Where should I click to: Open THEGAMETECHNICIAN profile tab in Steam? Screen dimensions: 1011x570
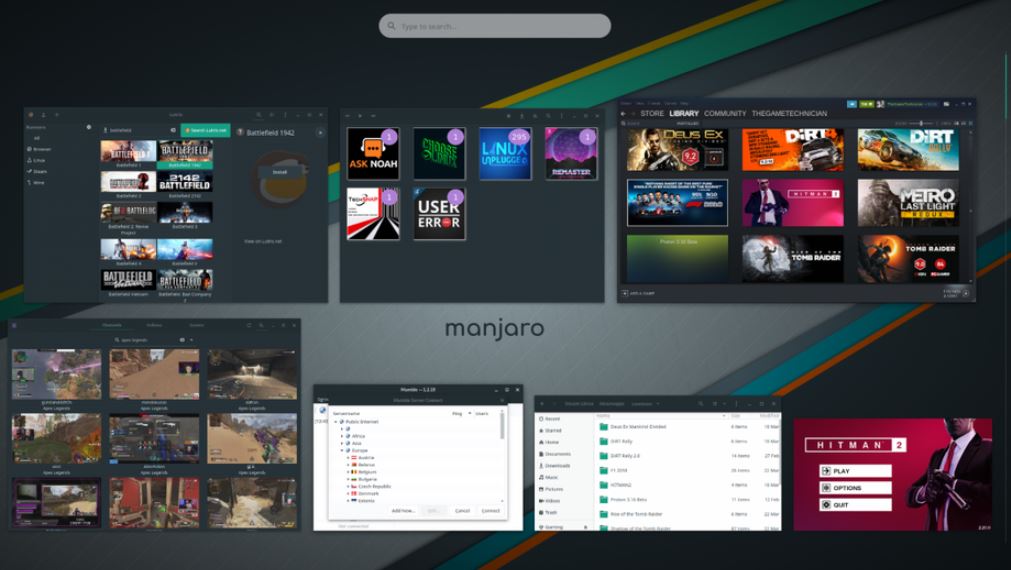(789, 113)
